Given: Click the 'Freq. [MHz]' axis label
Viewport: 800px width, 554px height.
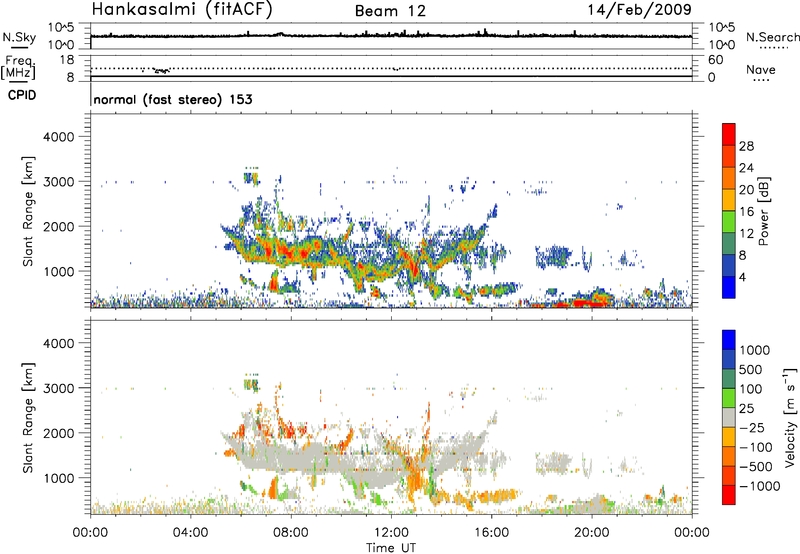Looking at the screenshot, I should coord(18,68).
